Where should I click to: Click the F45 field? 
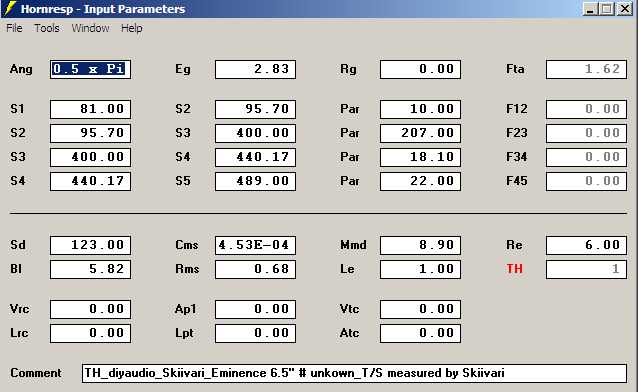click(x=586, y=181)
